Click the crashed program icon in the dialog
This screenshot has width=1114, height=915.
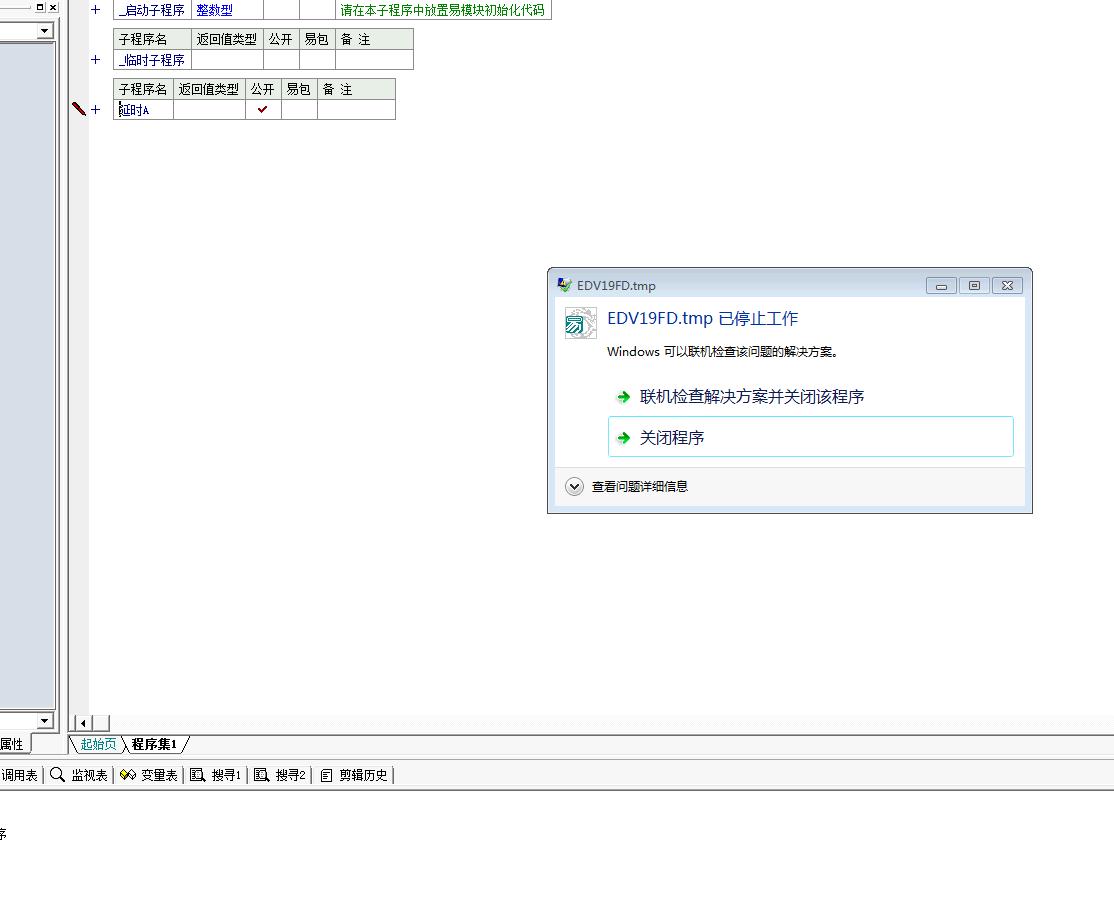click(x=580, y=323)
